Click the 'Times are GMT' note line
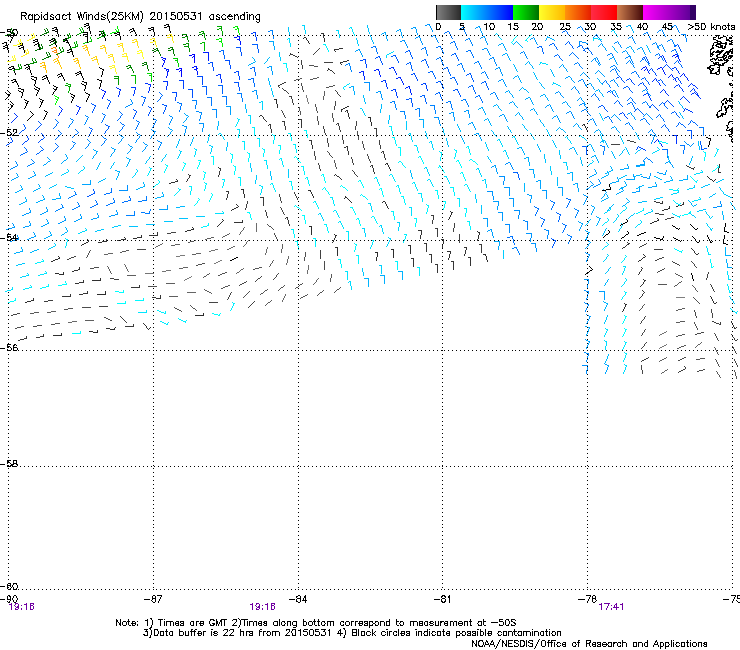This screenshot has width=740, height=650. 316,623
